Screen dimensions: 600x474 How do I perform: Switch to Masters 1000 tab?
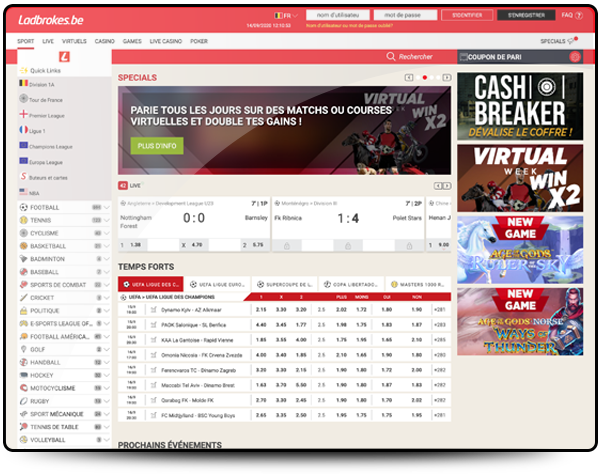(418, 284)
